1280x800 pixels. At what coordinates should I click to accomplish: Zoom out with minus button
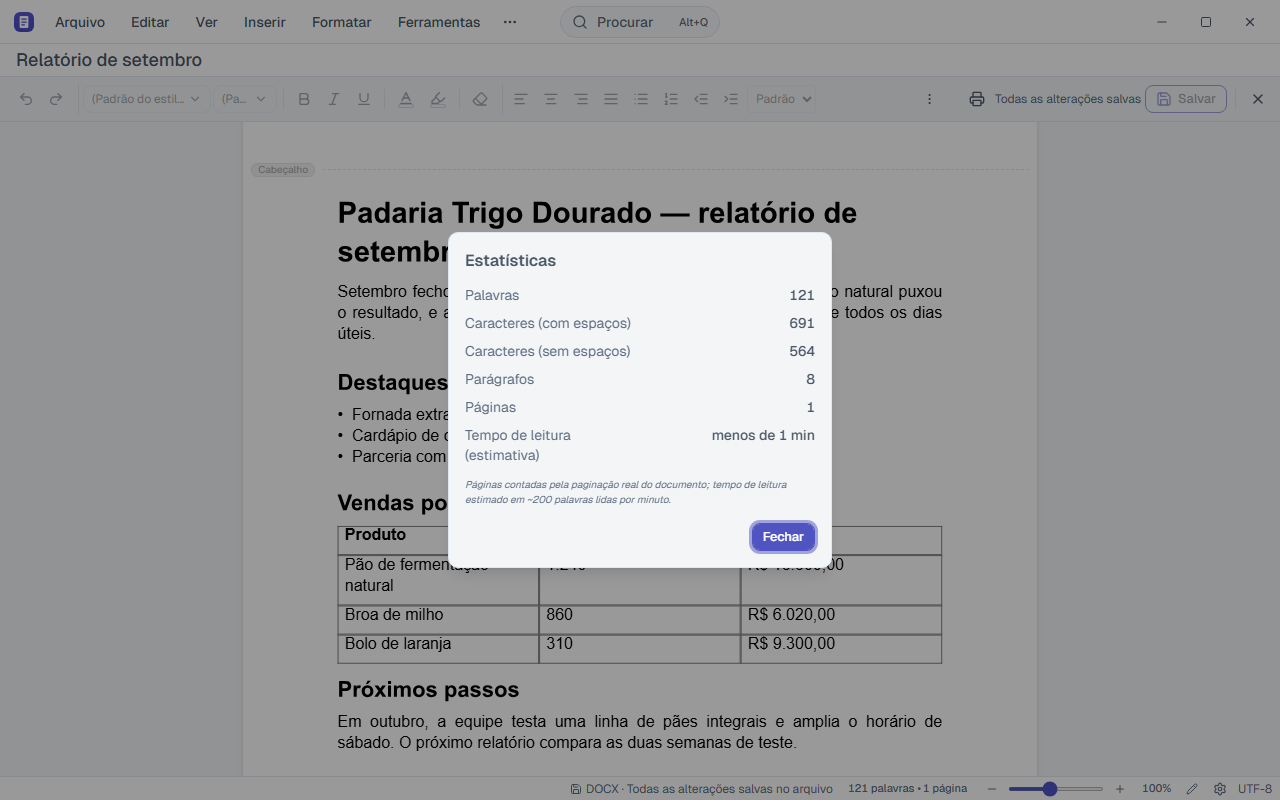991,789
